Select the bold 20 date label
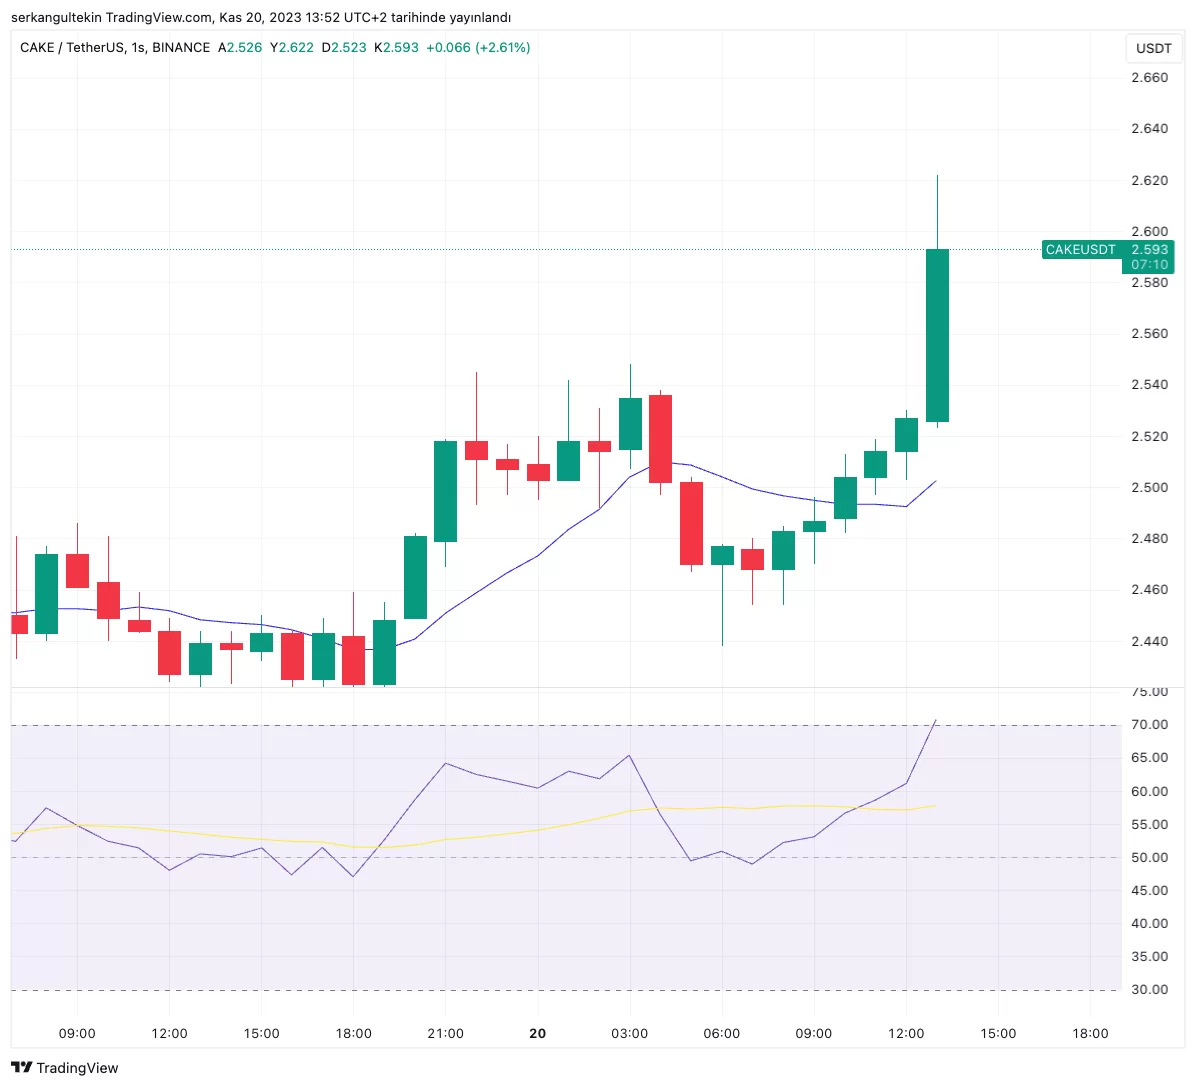Image resolution: width=1196 pixels, height=1087 pixels. click(x=537, y=1033)
